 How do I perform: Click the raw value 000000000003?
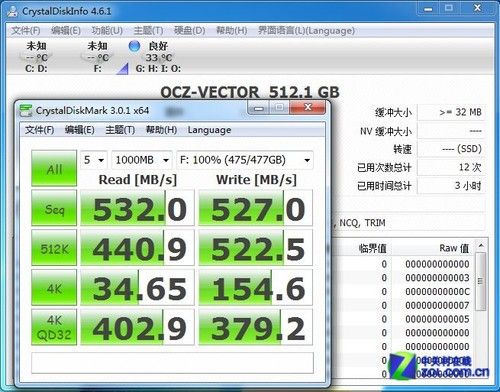point(437,278)
